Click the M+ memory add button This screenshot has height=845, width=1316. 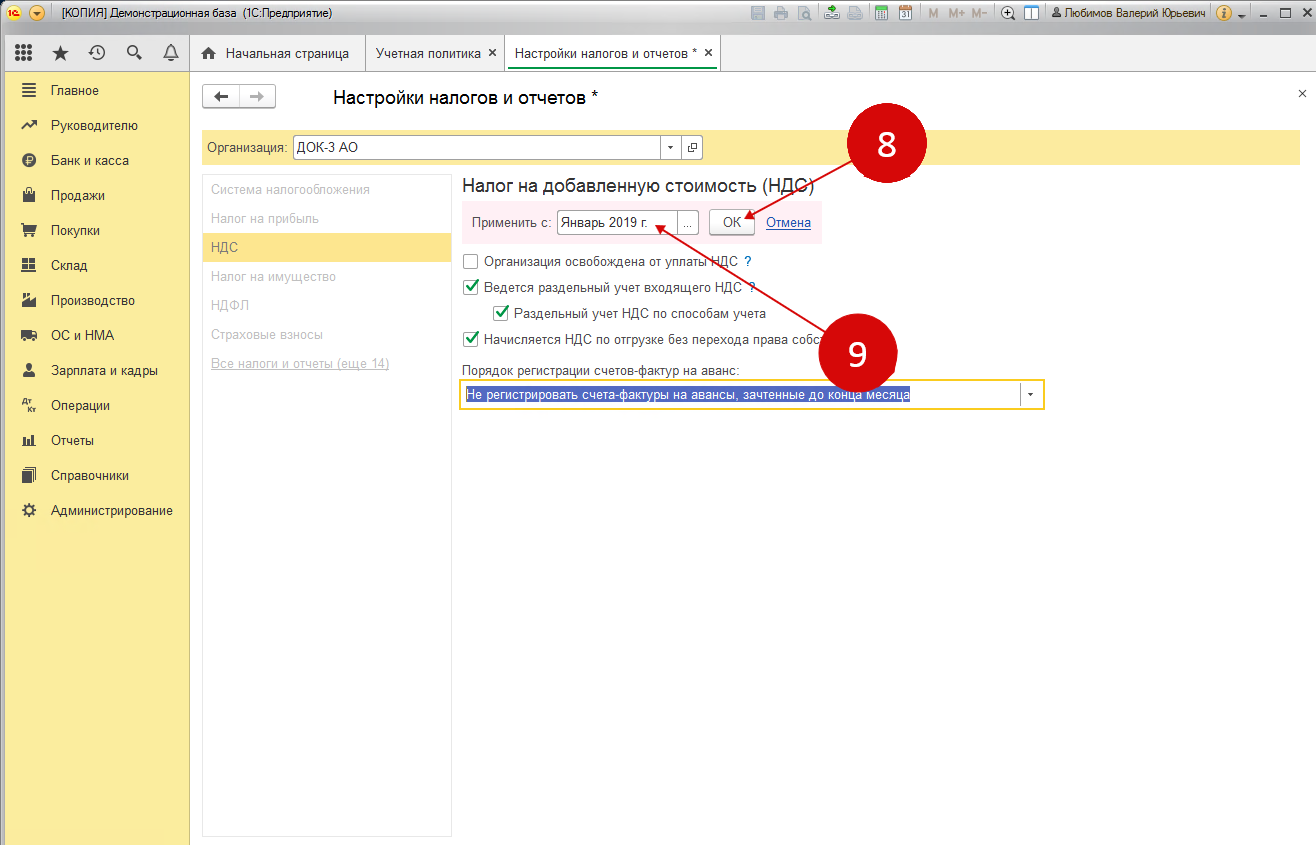coord(956,13)
